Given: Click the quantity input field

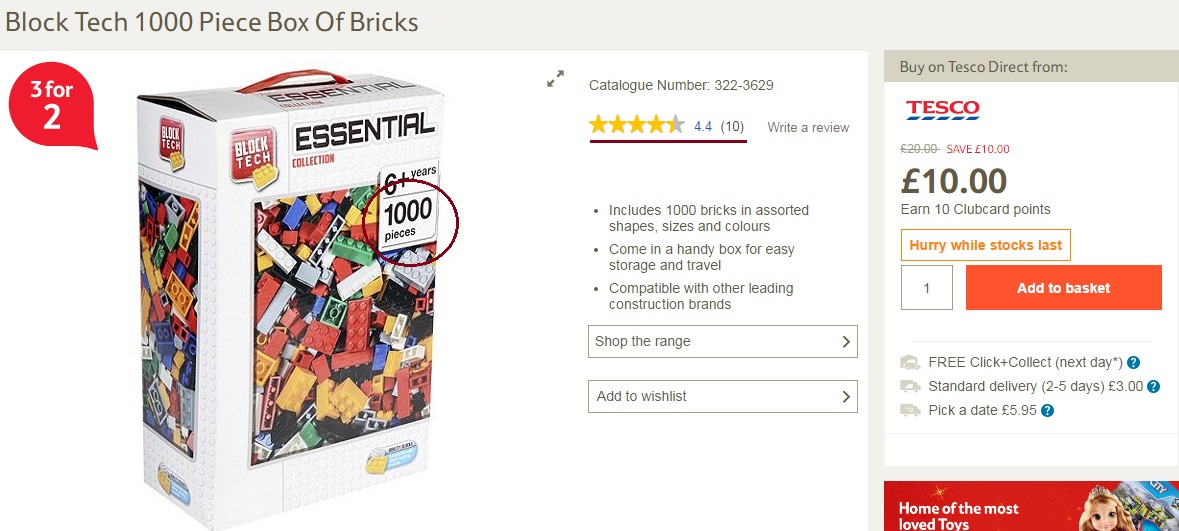Looking at the screenshot, I should point(926,288).
